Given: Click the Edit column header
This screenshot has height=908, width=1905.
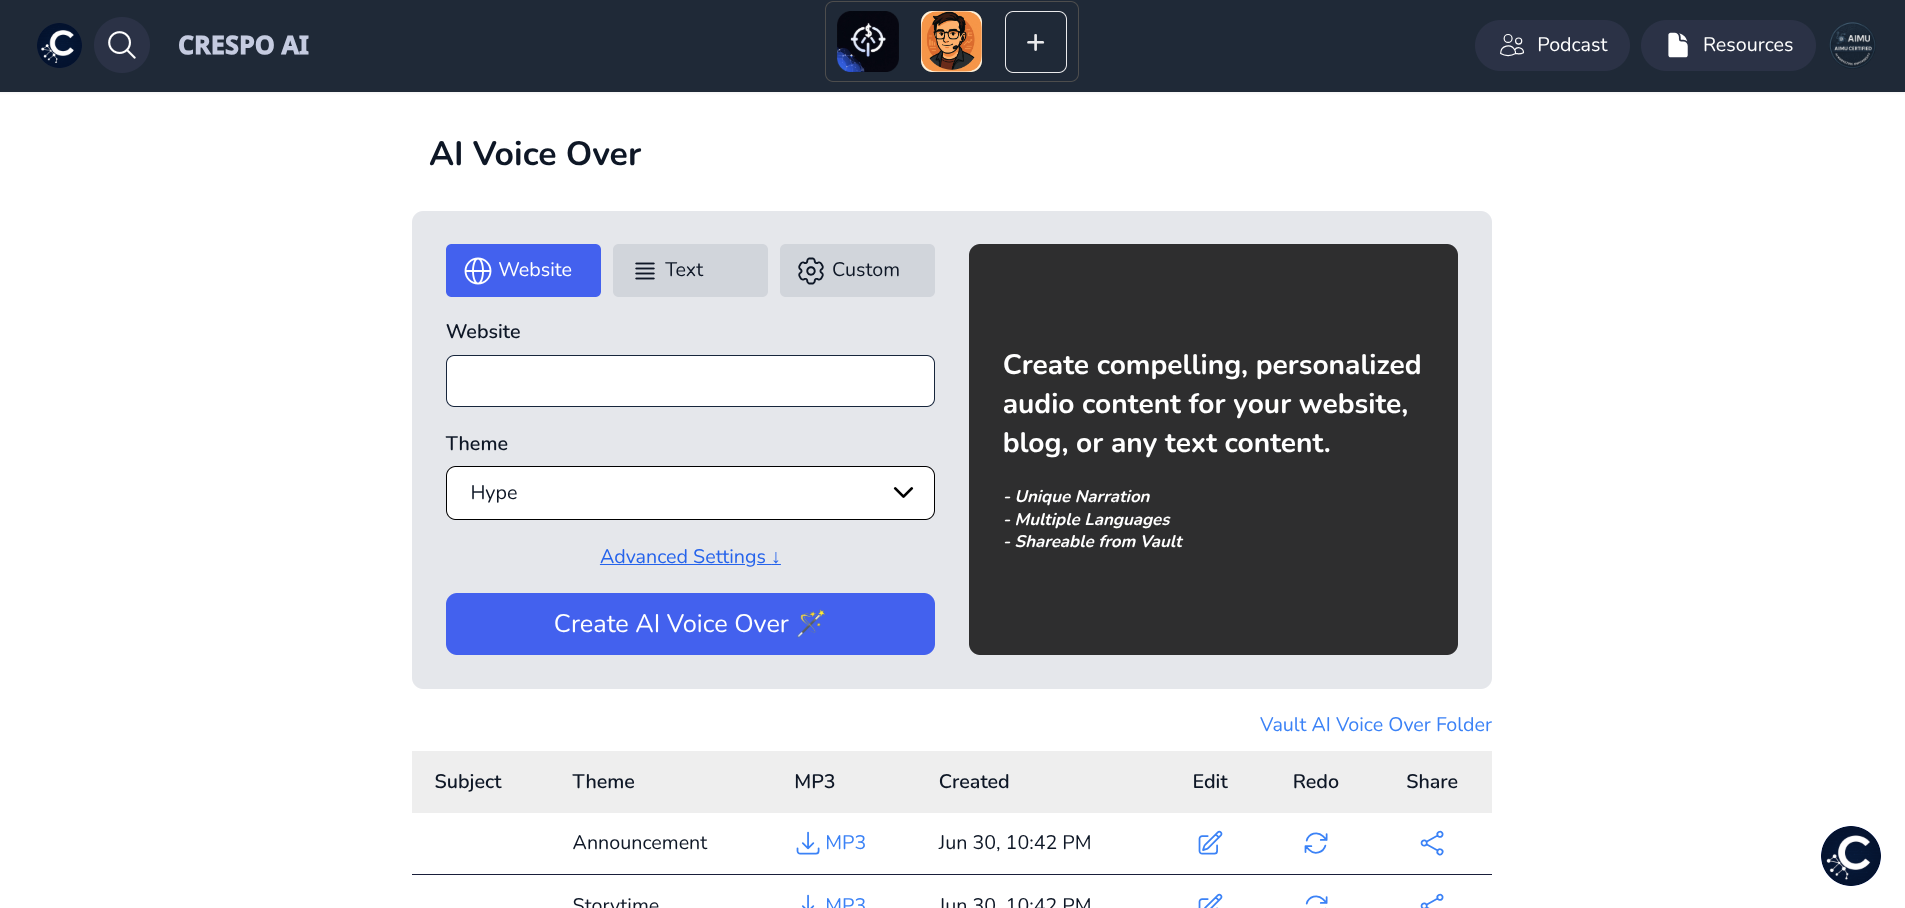Looking at the screenshot, I should point(1210,782).
